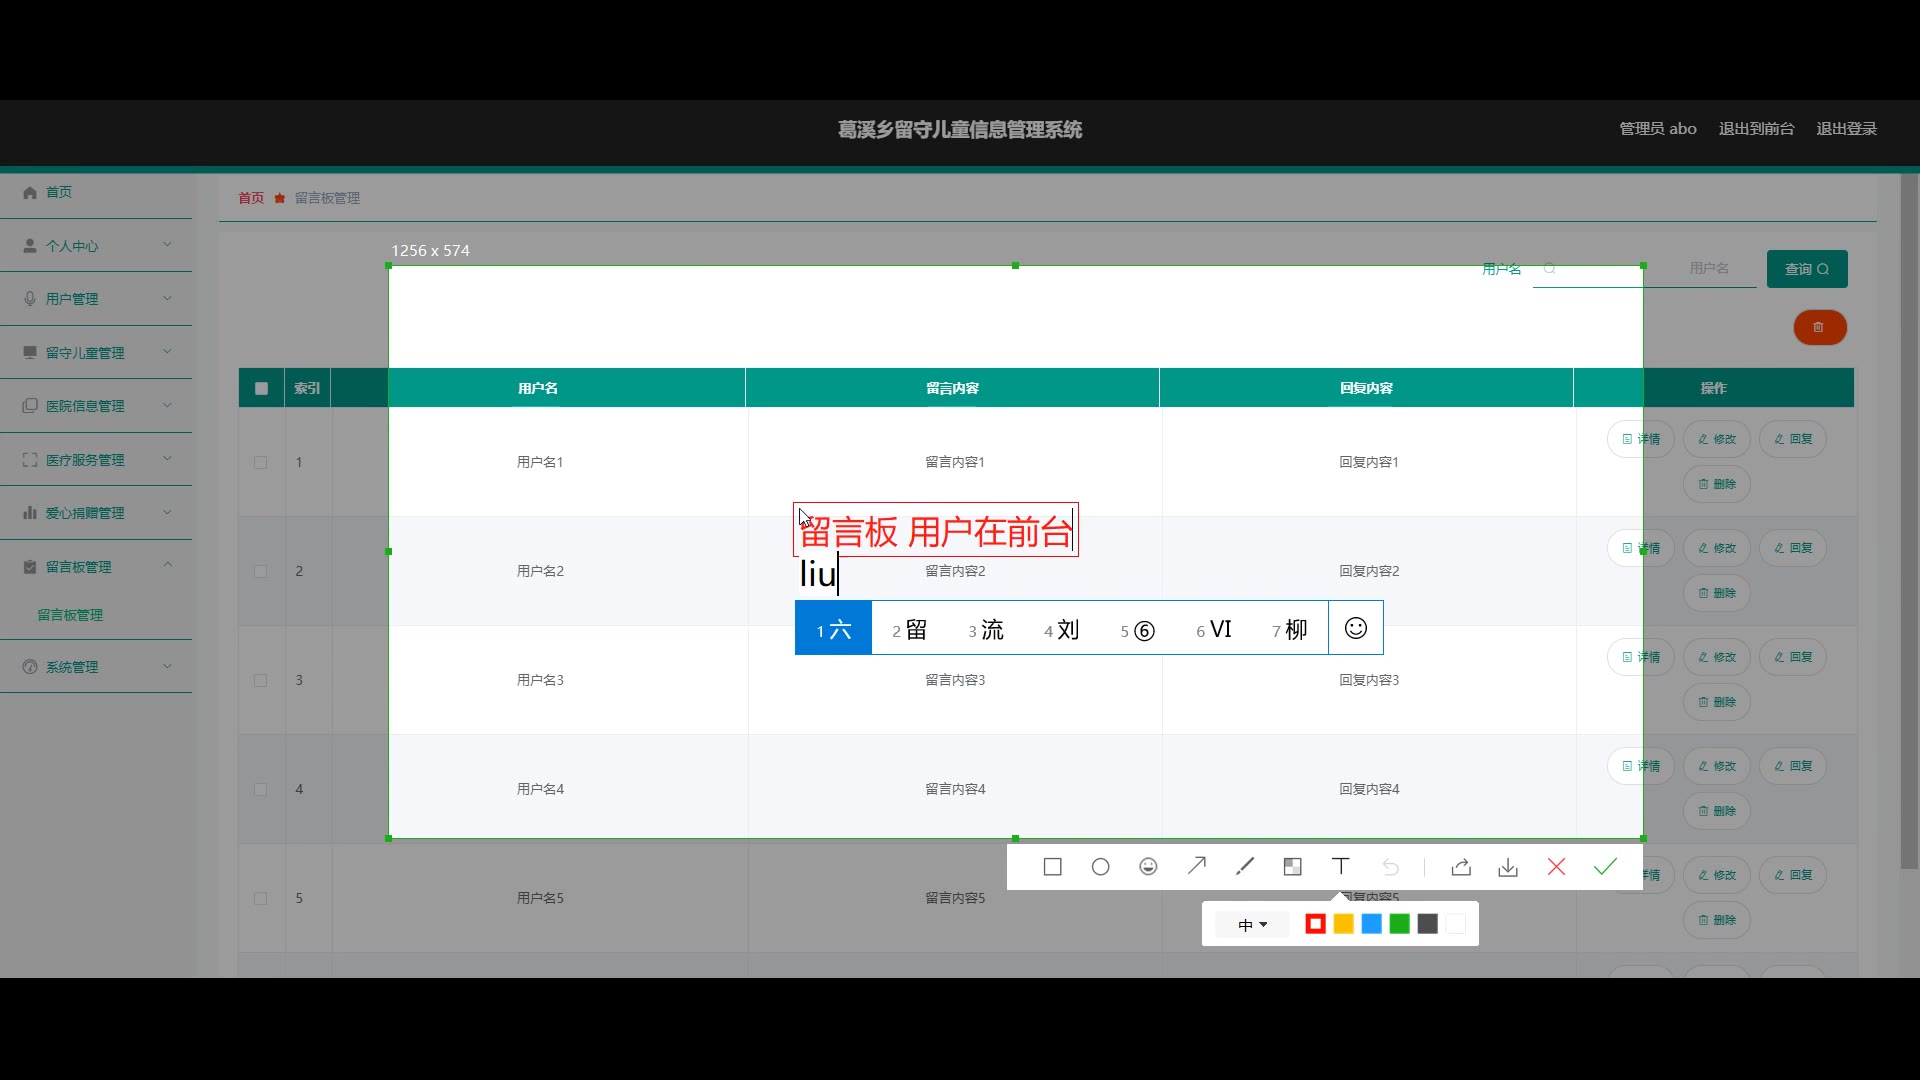This screenshot has width=1920, height=1080.
Task: Select the pen brush tool
Action: [x=1244, y=866]
